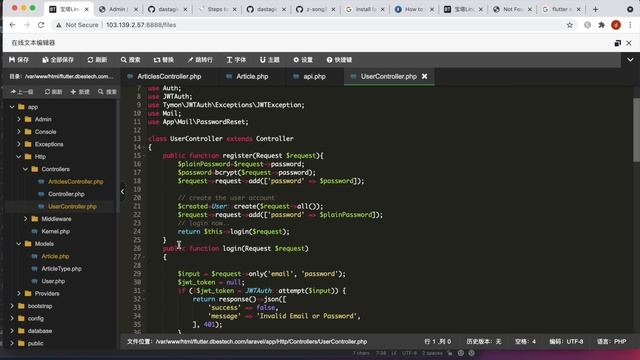Expand the public folder

pos(12,343)
